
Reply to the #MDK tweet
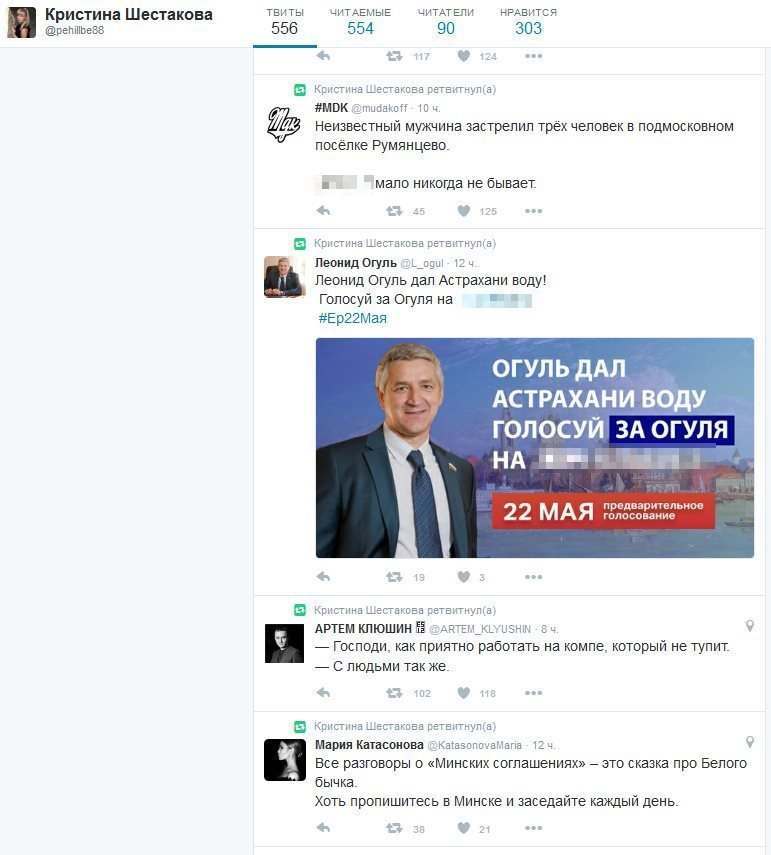click(x=323, y=210)
